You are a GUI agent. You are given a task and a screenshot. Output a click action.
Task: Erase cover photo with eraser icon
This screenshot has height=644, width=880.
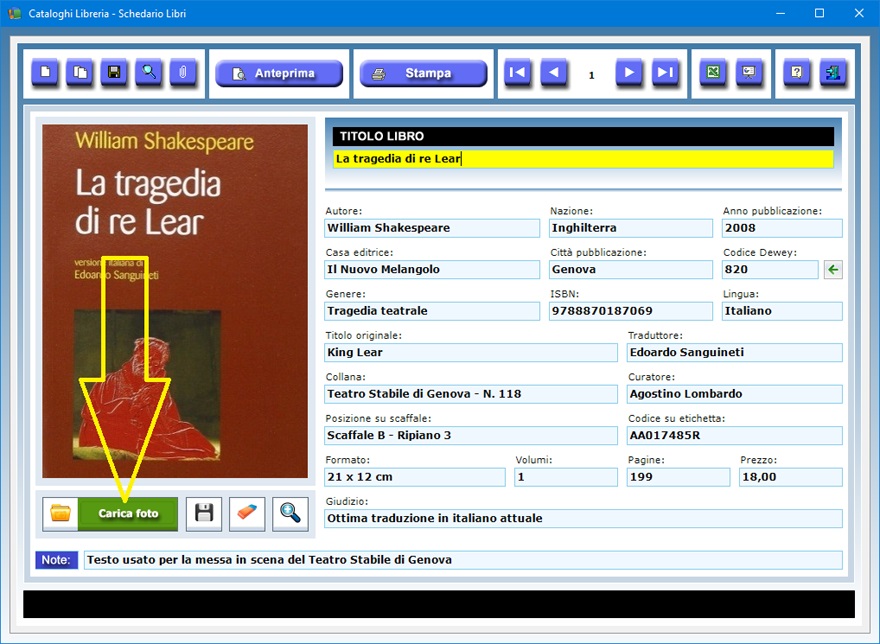[x=247, y=513]
